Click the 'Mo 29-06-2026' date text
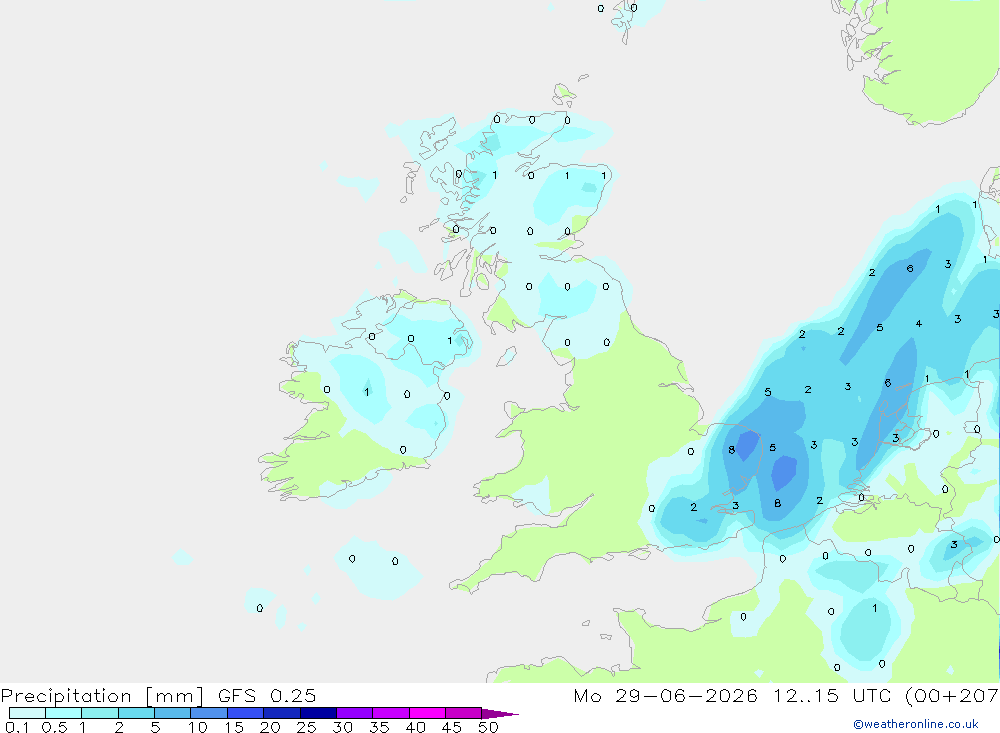The height and width of the screenshot is (733, 1000). coord(666,696)
